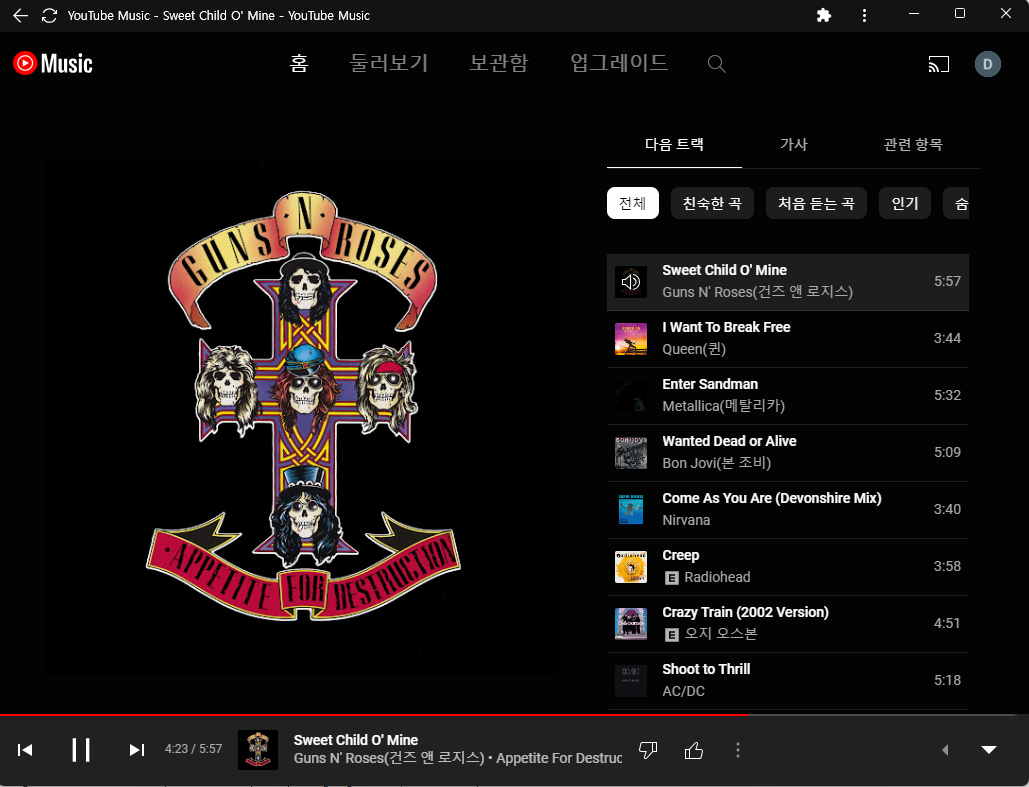Skip to the previous track
Image resolution: width=1029 pixels, height=787 pixels.
coord(25,750)
